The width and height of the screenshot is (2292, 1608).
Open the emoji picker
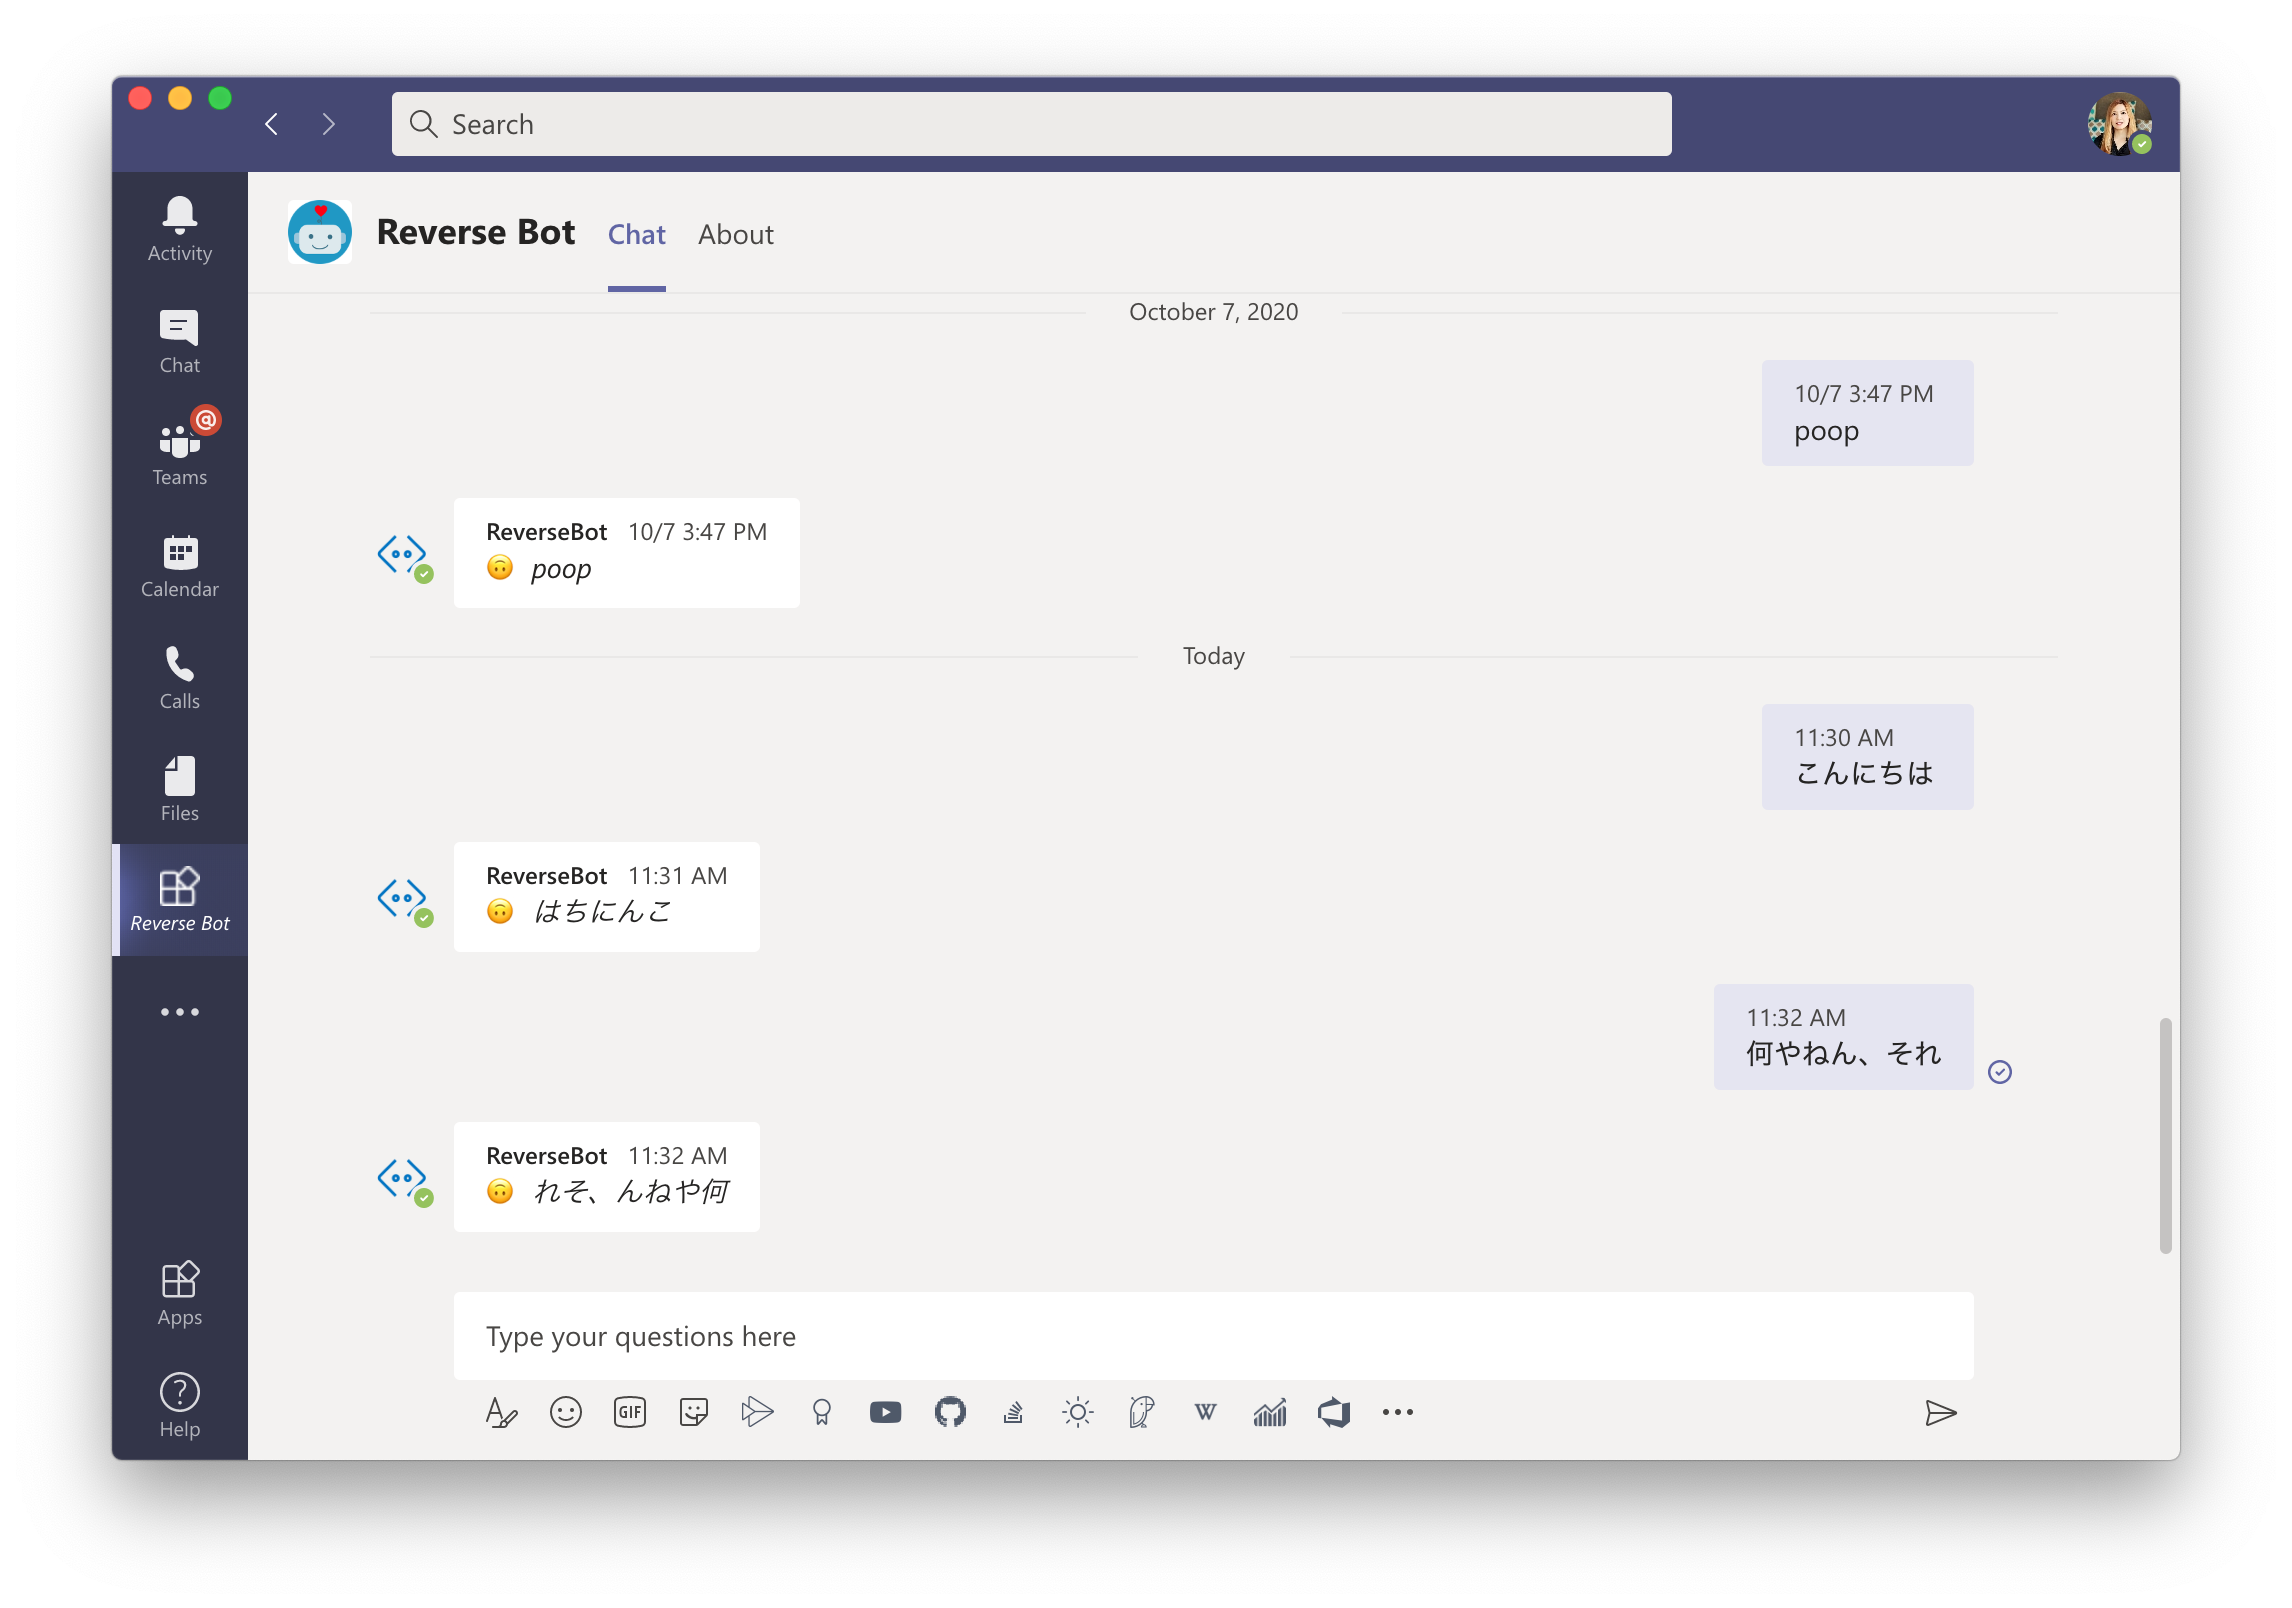pyautogui.click(x=565, y=1412)
